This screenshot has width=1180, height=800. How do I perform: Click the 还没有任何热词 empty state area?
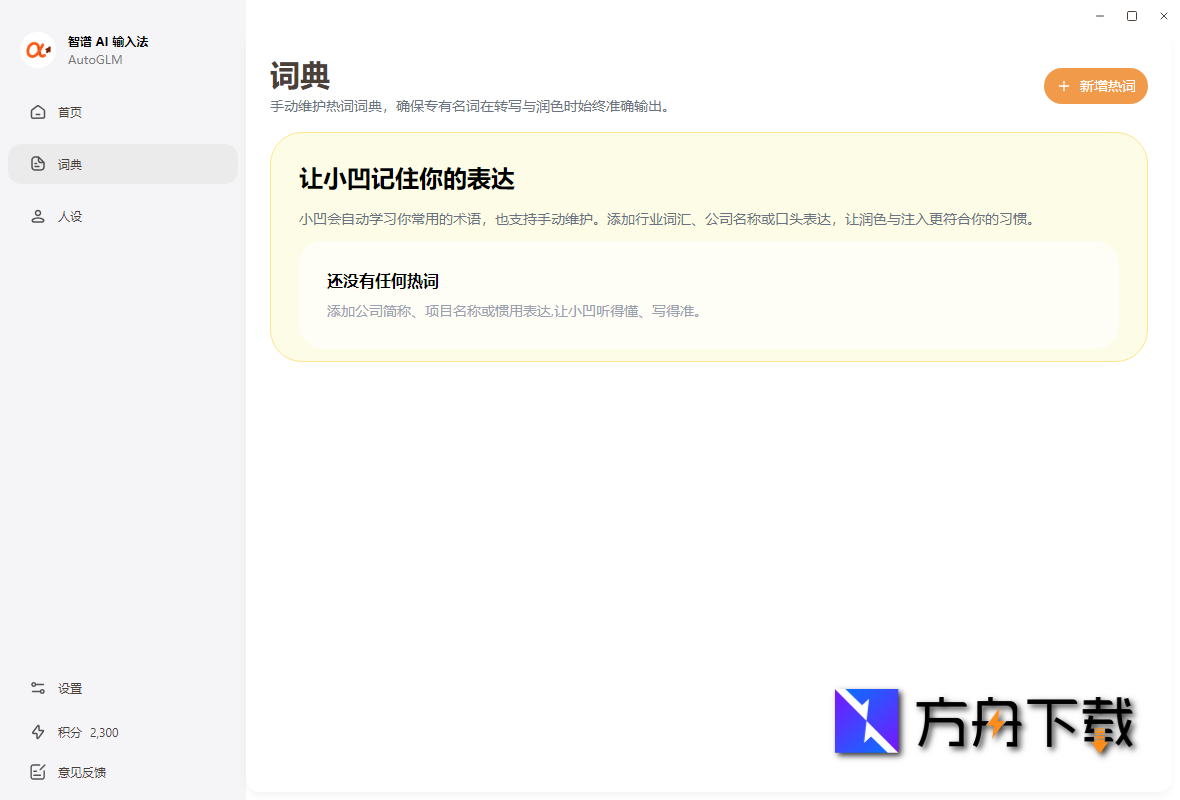[710, 296]
